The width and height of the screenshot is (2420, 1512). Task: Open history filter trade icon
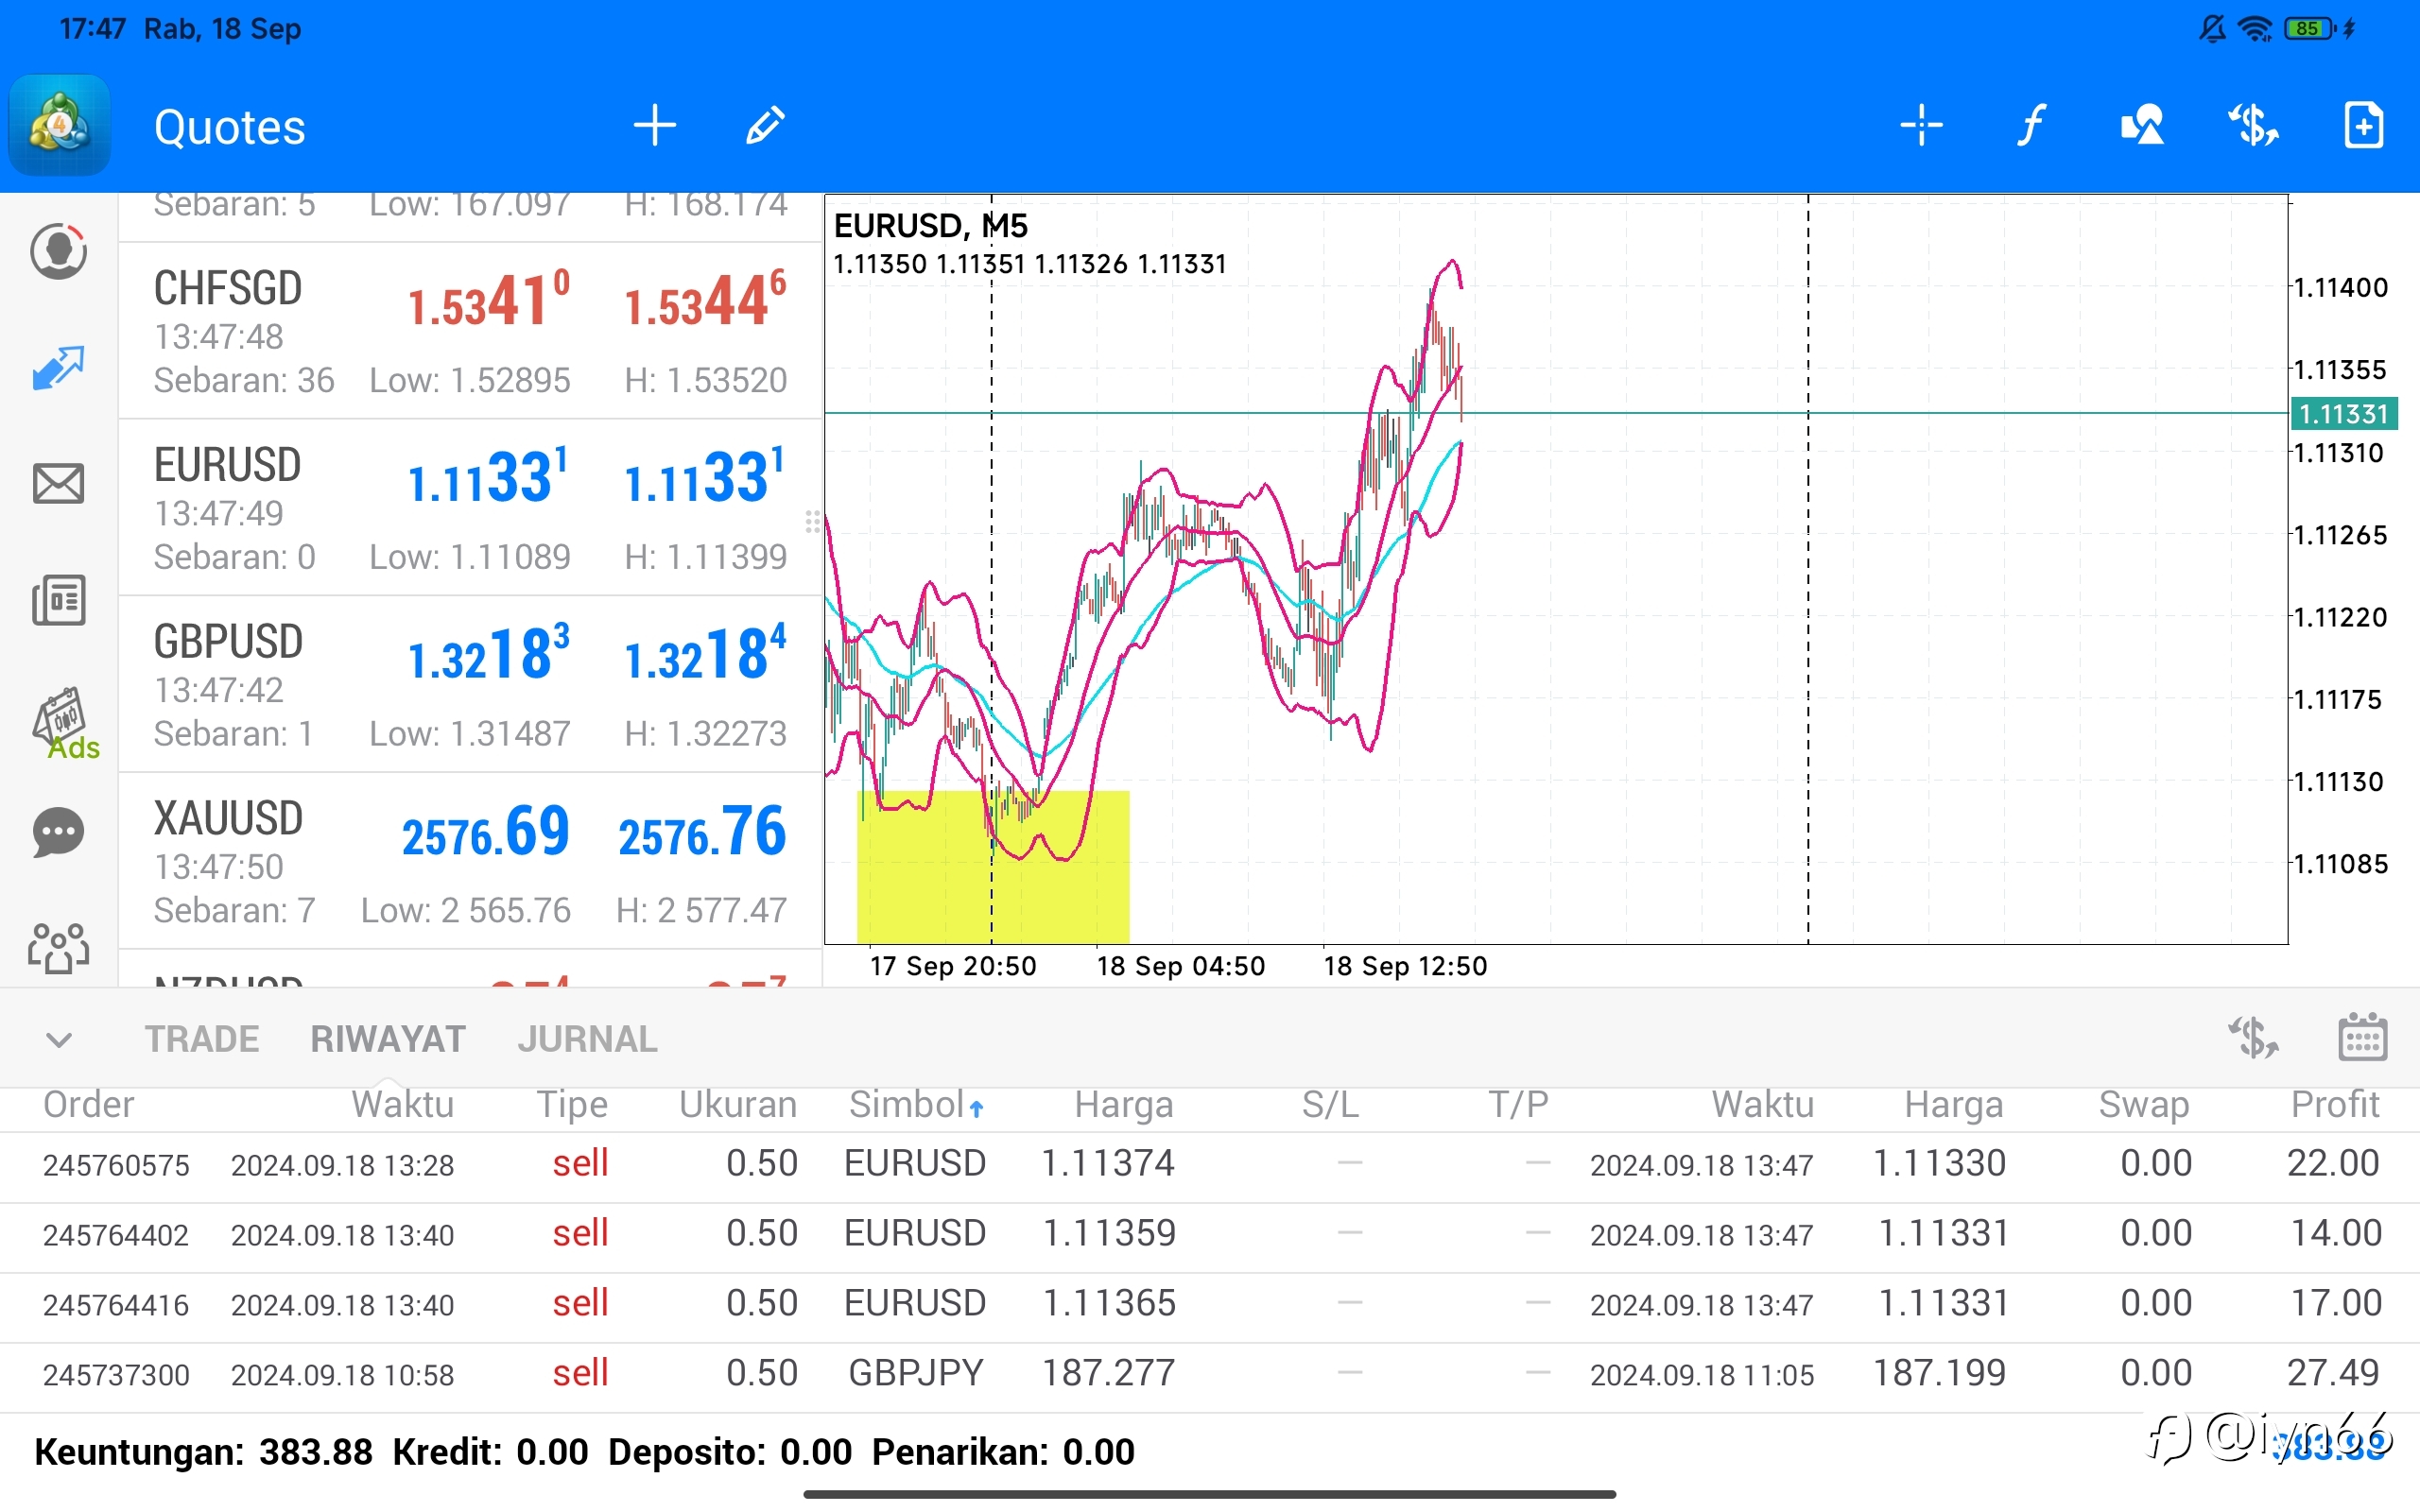pos(2253,1038)
